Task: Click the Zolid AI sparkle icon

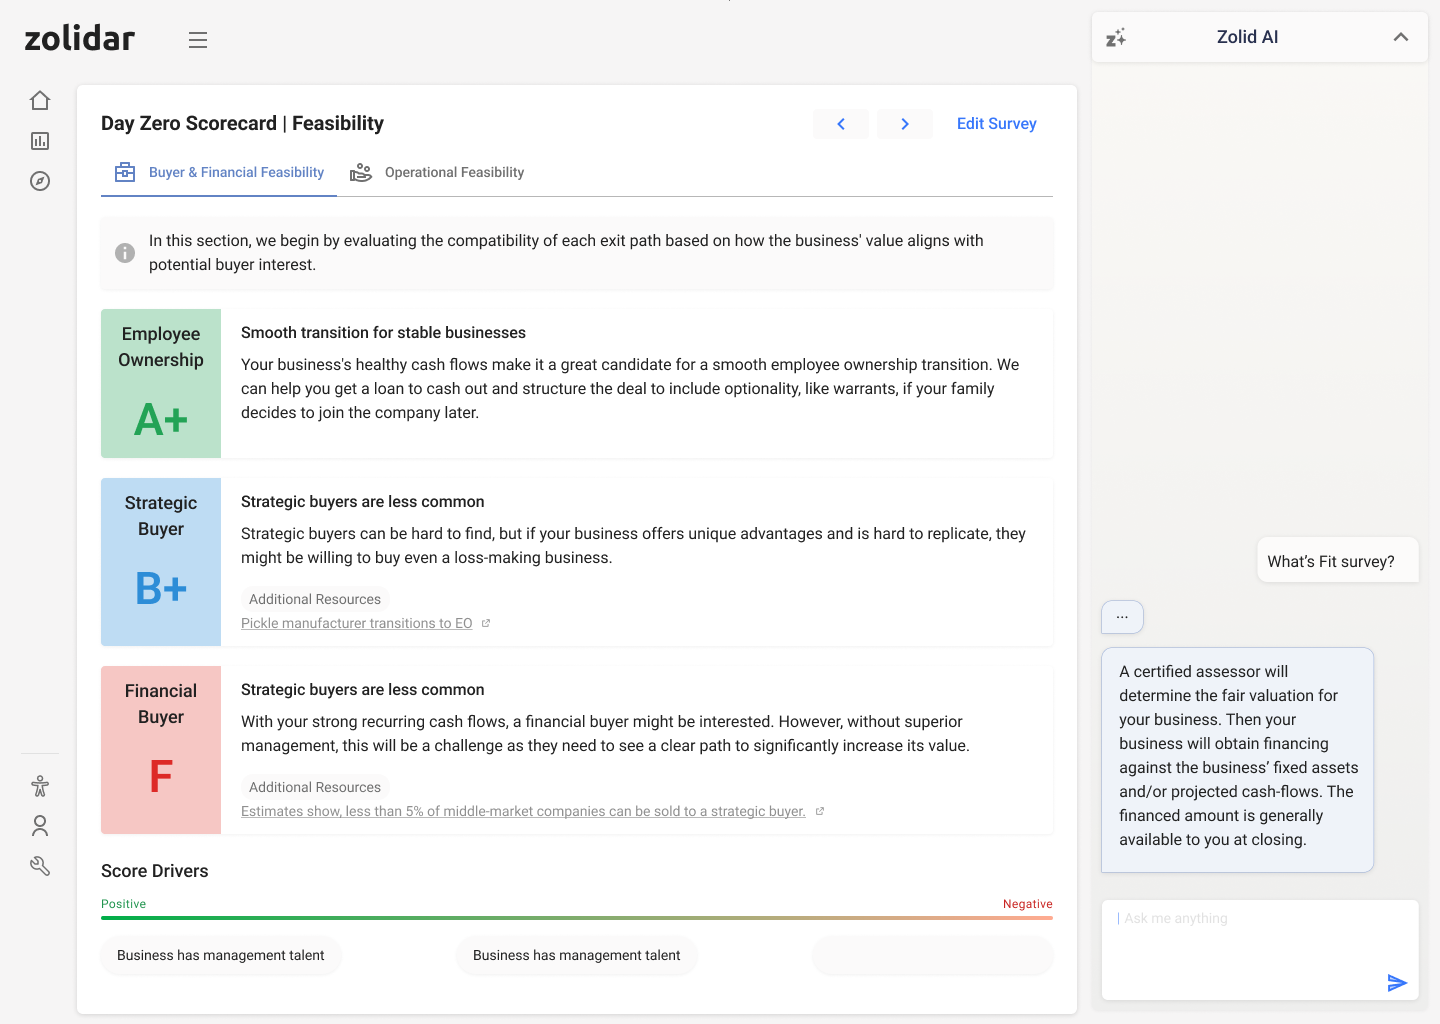Action: (1116, 38)
